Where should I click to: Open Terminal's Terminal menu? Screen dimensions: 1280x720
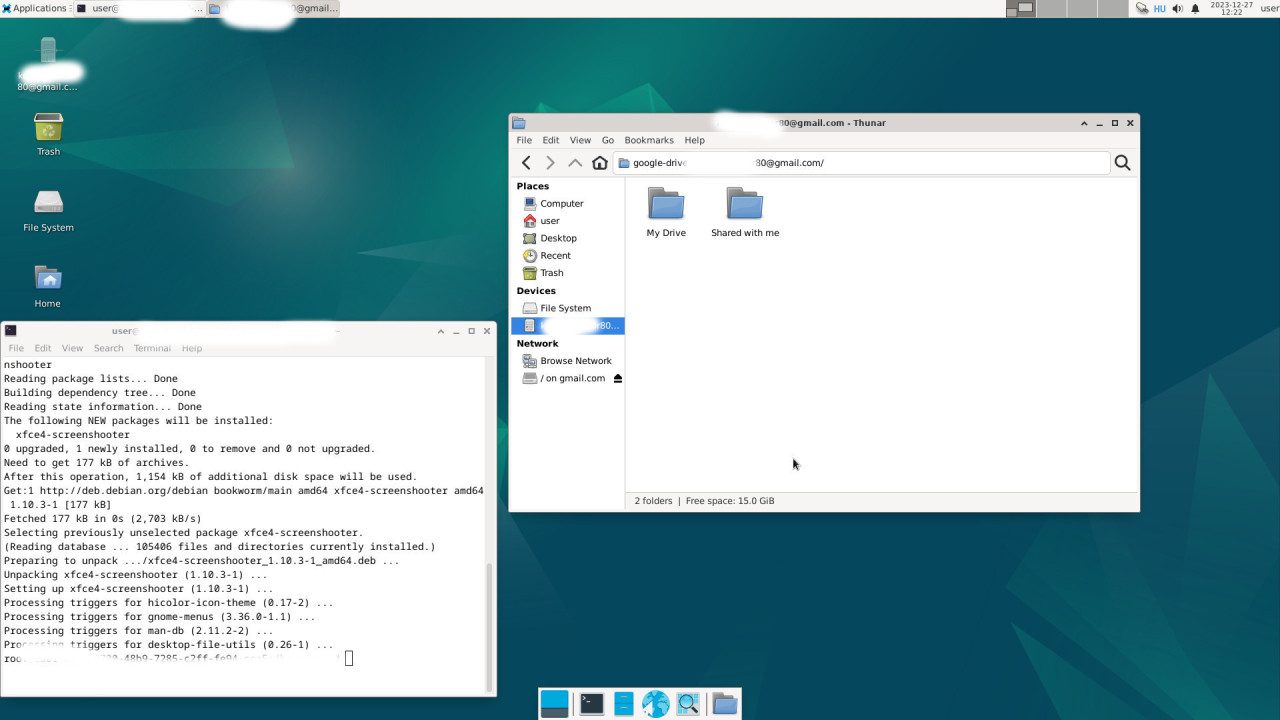[152, 348]
